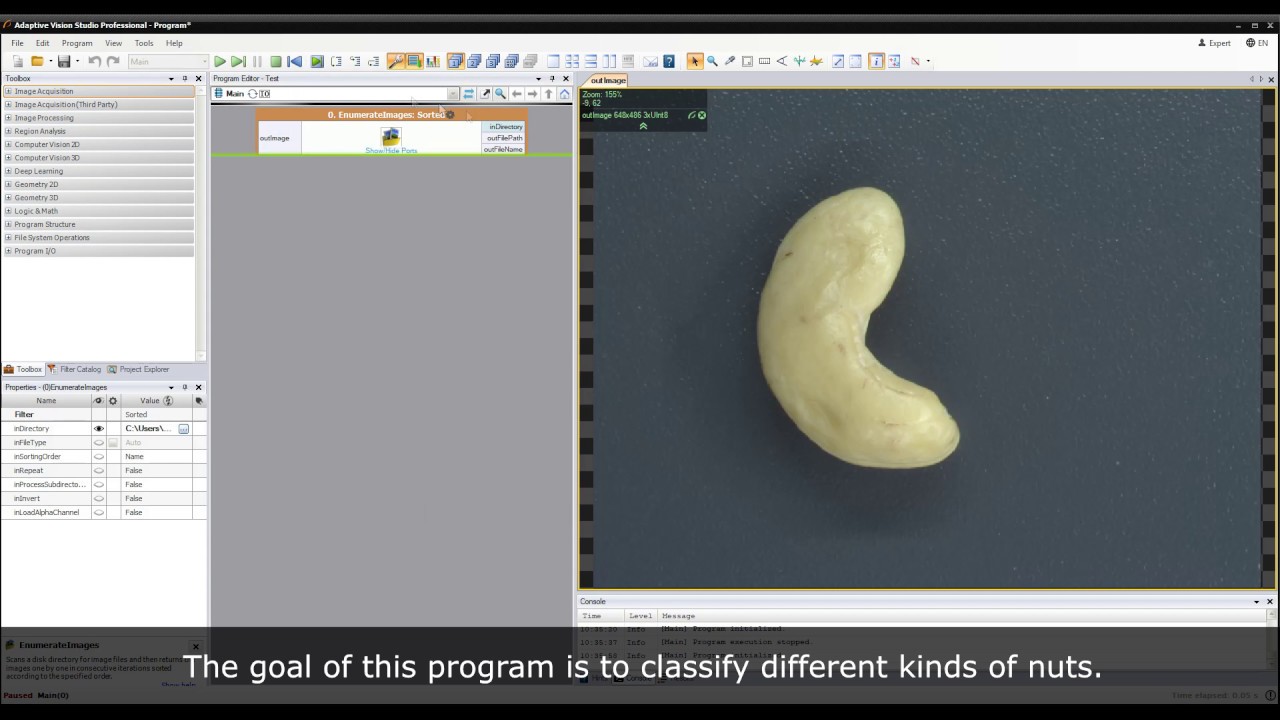The width and height of the screenshot is (1280, 720).
Task: Expand the Geometry 2D toolbox category
Action: click(9, 184)
